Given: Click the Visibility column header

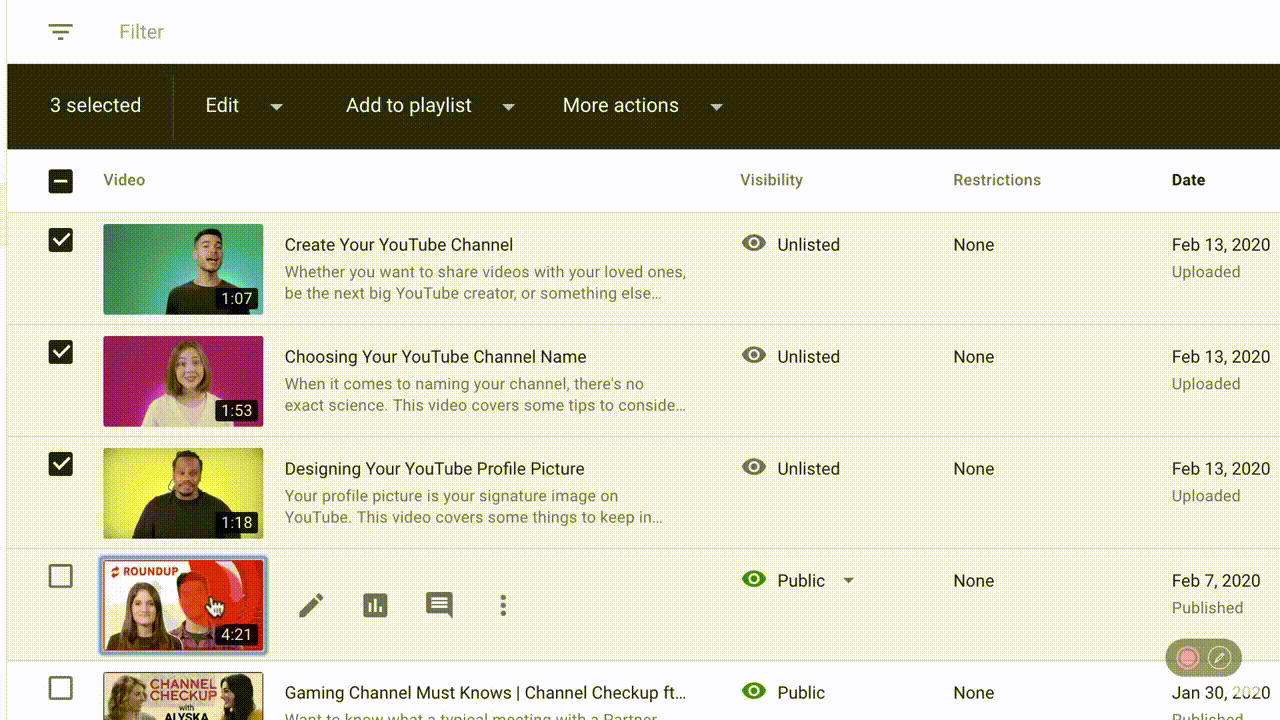Looking at the screenshot, I should coord(771,180).
